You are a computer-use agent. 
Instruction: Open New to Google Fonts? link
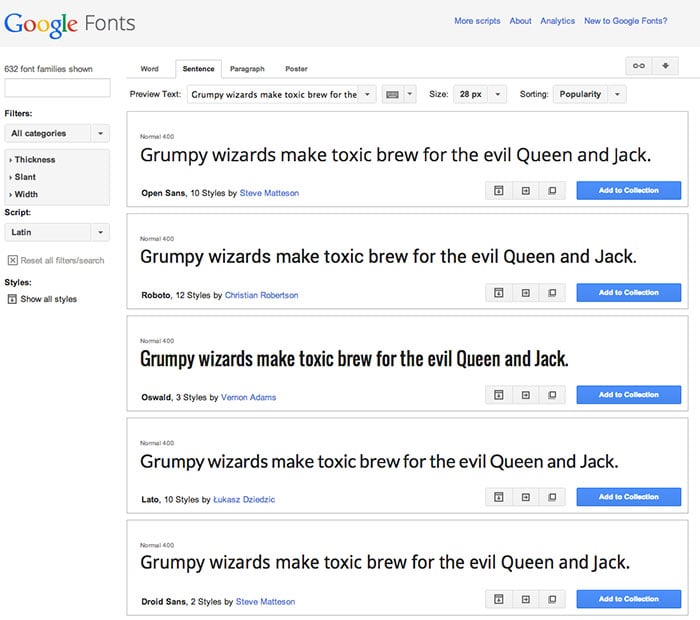coord(625,21)
